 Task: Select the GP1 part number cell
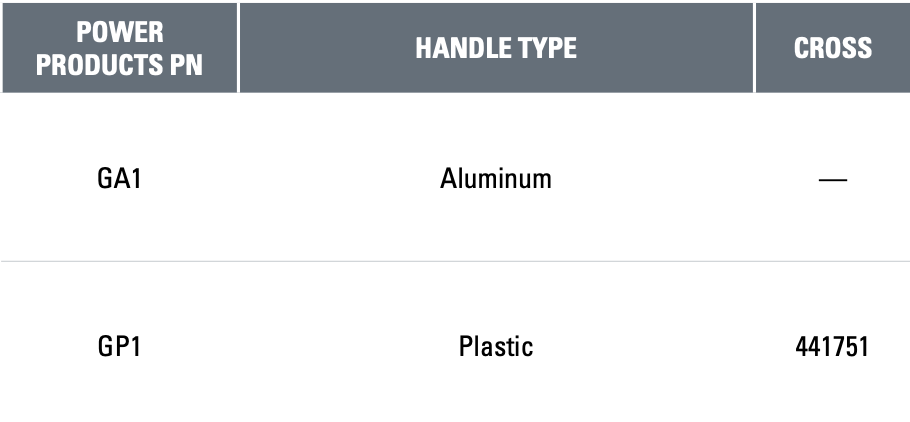(x=119, y=346)
